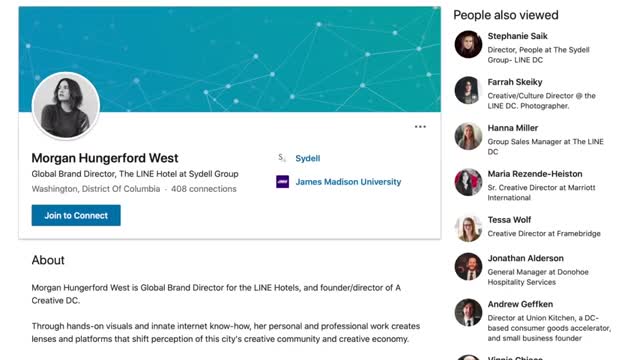Click Andrew Geffken's profile avatar
The width and height of the screenshot is (640, 360).
[468, 313]
